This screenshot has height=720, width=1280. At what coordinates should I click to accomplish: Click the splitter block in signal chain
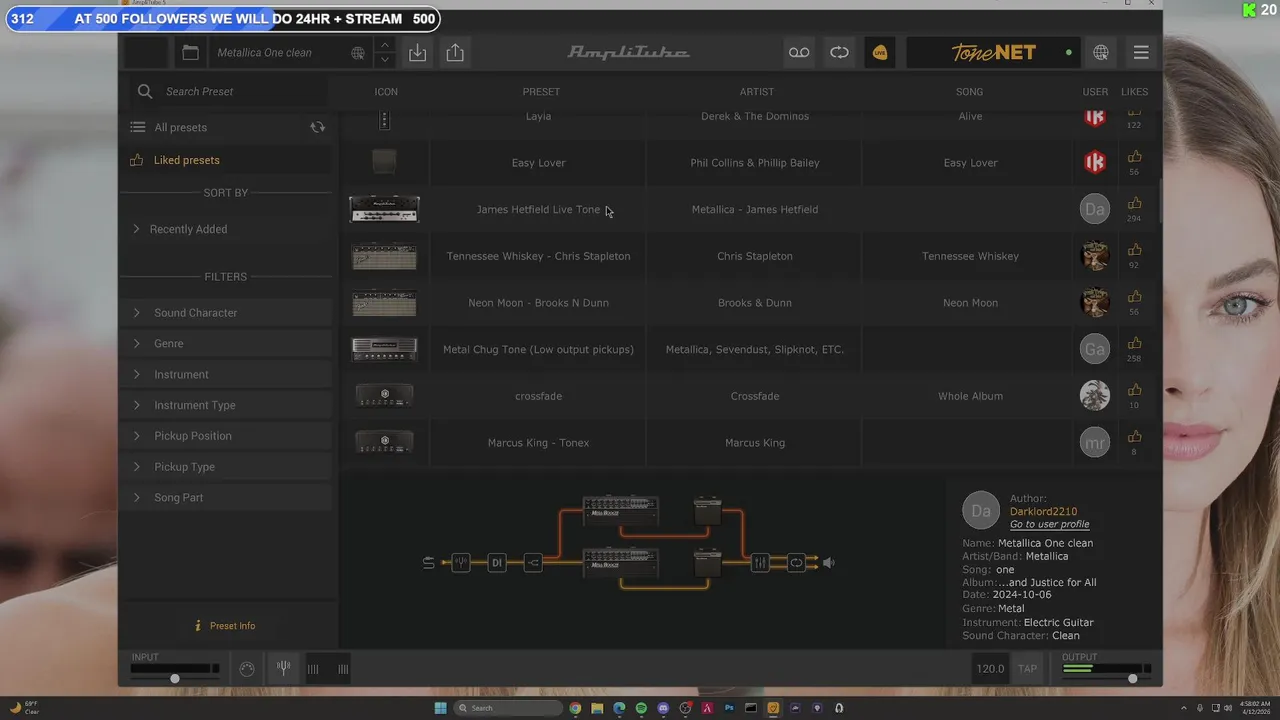pyautogui.click(x=533, y=563)
